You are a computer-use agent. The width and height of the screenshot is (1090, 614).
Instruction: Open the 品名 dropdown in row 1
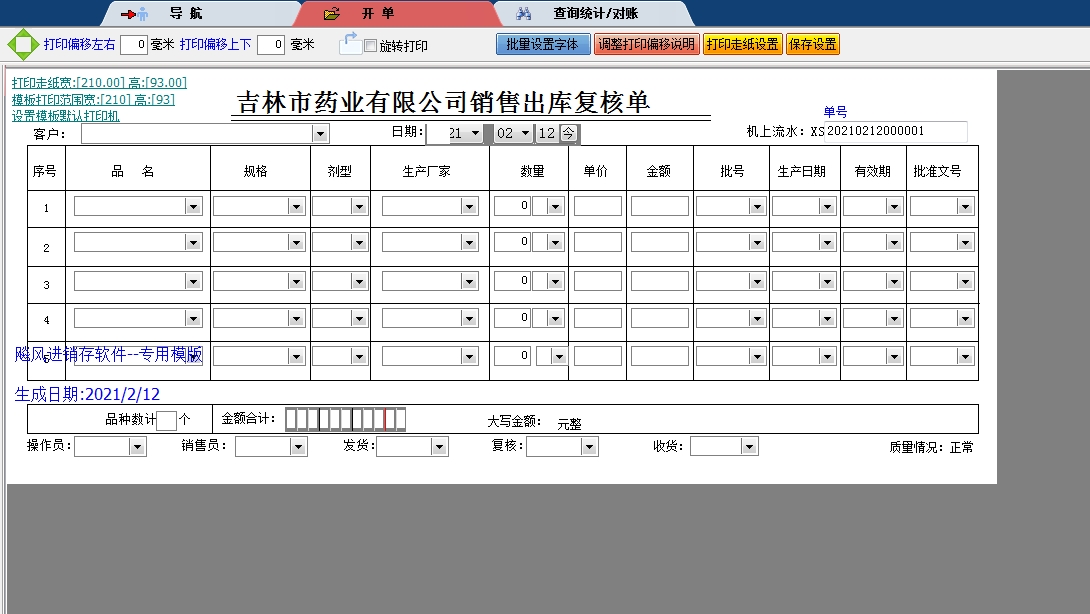pyautogui.click(x=193, y=206)
